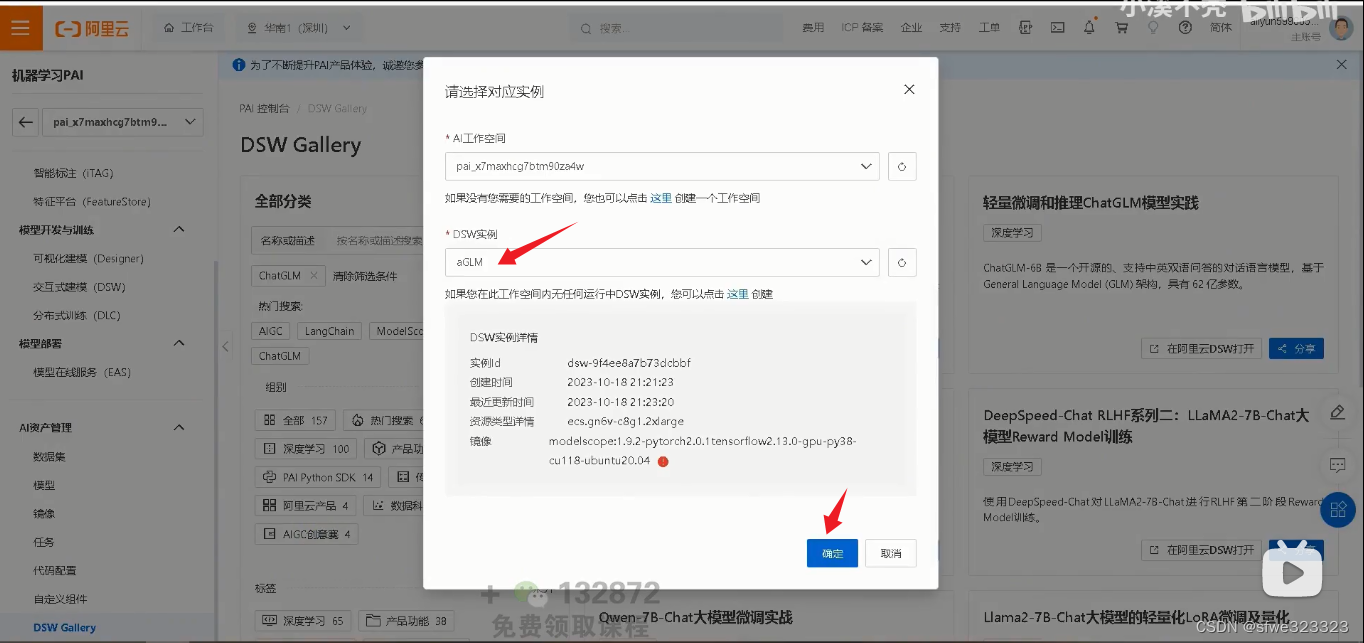Refresh the DSW实例 list
This screenshot has width=1364, height=643.
pyautogui.click(x=902, y=262)
